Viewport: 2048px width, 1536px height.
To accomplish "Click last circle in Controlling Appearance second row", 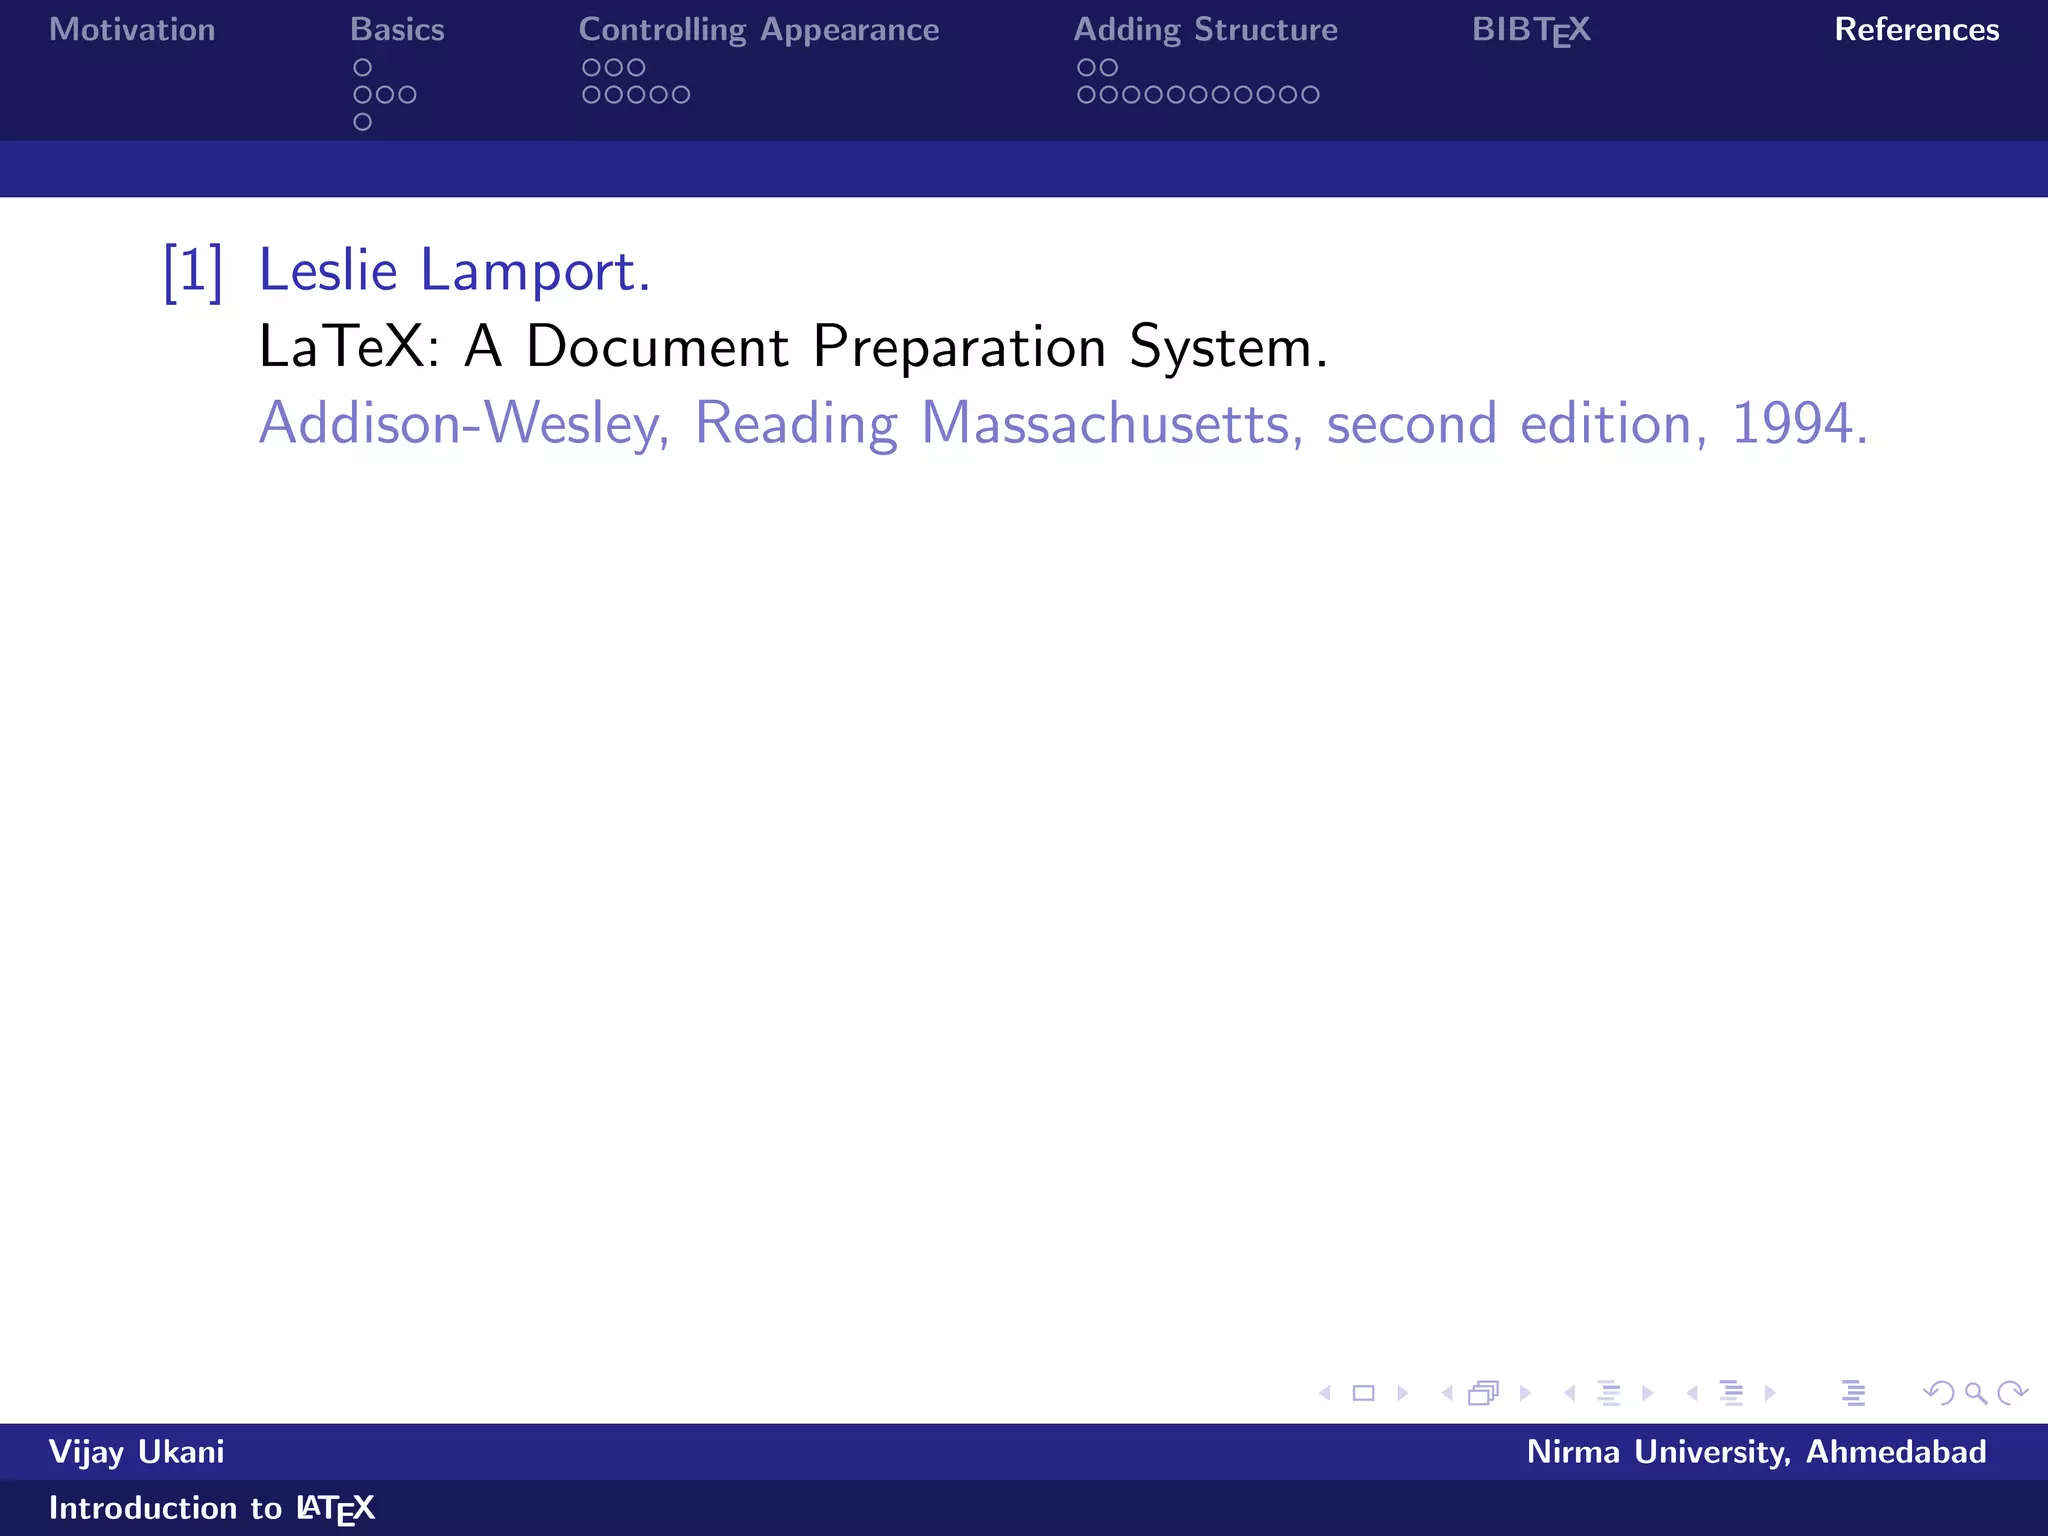I will pyautogui.click(x=681, y=95).
